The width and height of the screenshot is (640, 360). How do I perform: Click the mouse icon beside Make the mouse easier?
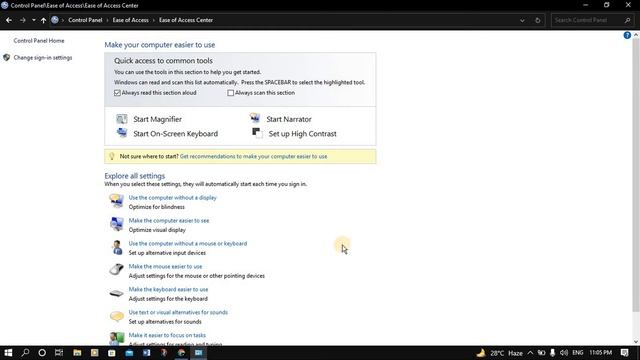pyautogui.click(x=116, y=269)
